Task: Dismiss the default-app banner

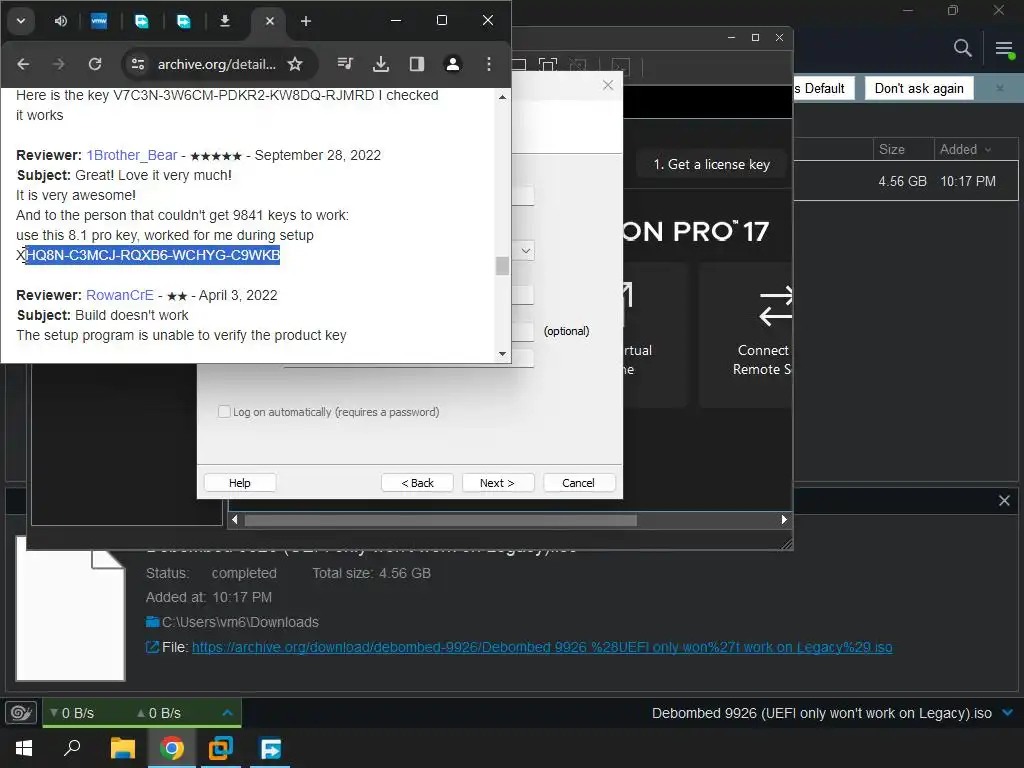Action: point(1000,88)
